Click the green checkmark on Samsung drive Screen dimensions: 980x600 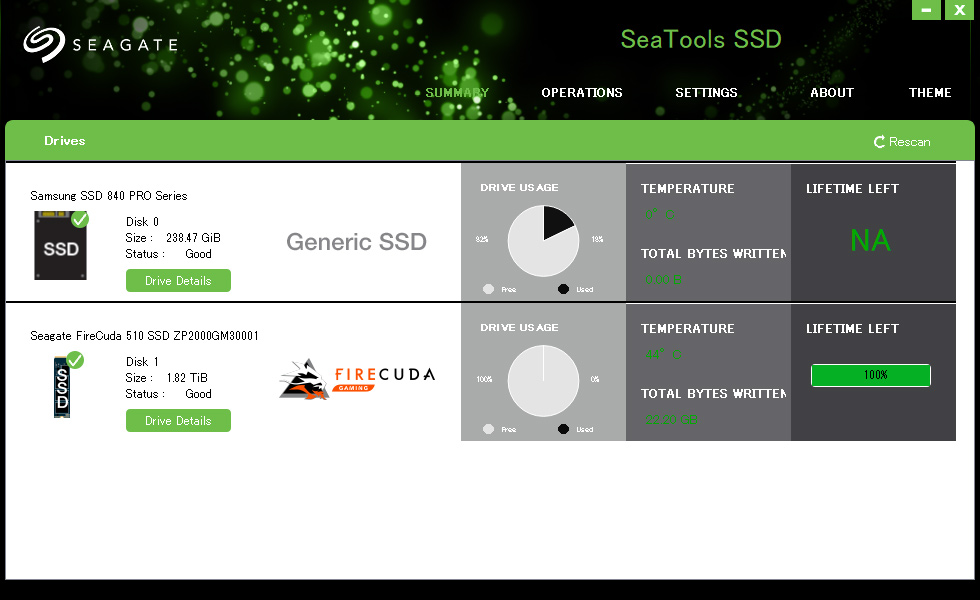pos(80,219)
